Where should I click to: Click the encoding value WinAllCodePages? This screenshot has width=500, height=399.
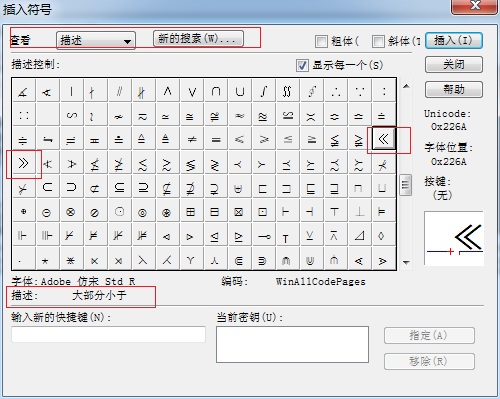(x=321, y=282)
